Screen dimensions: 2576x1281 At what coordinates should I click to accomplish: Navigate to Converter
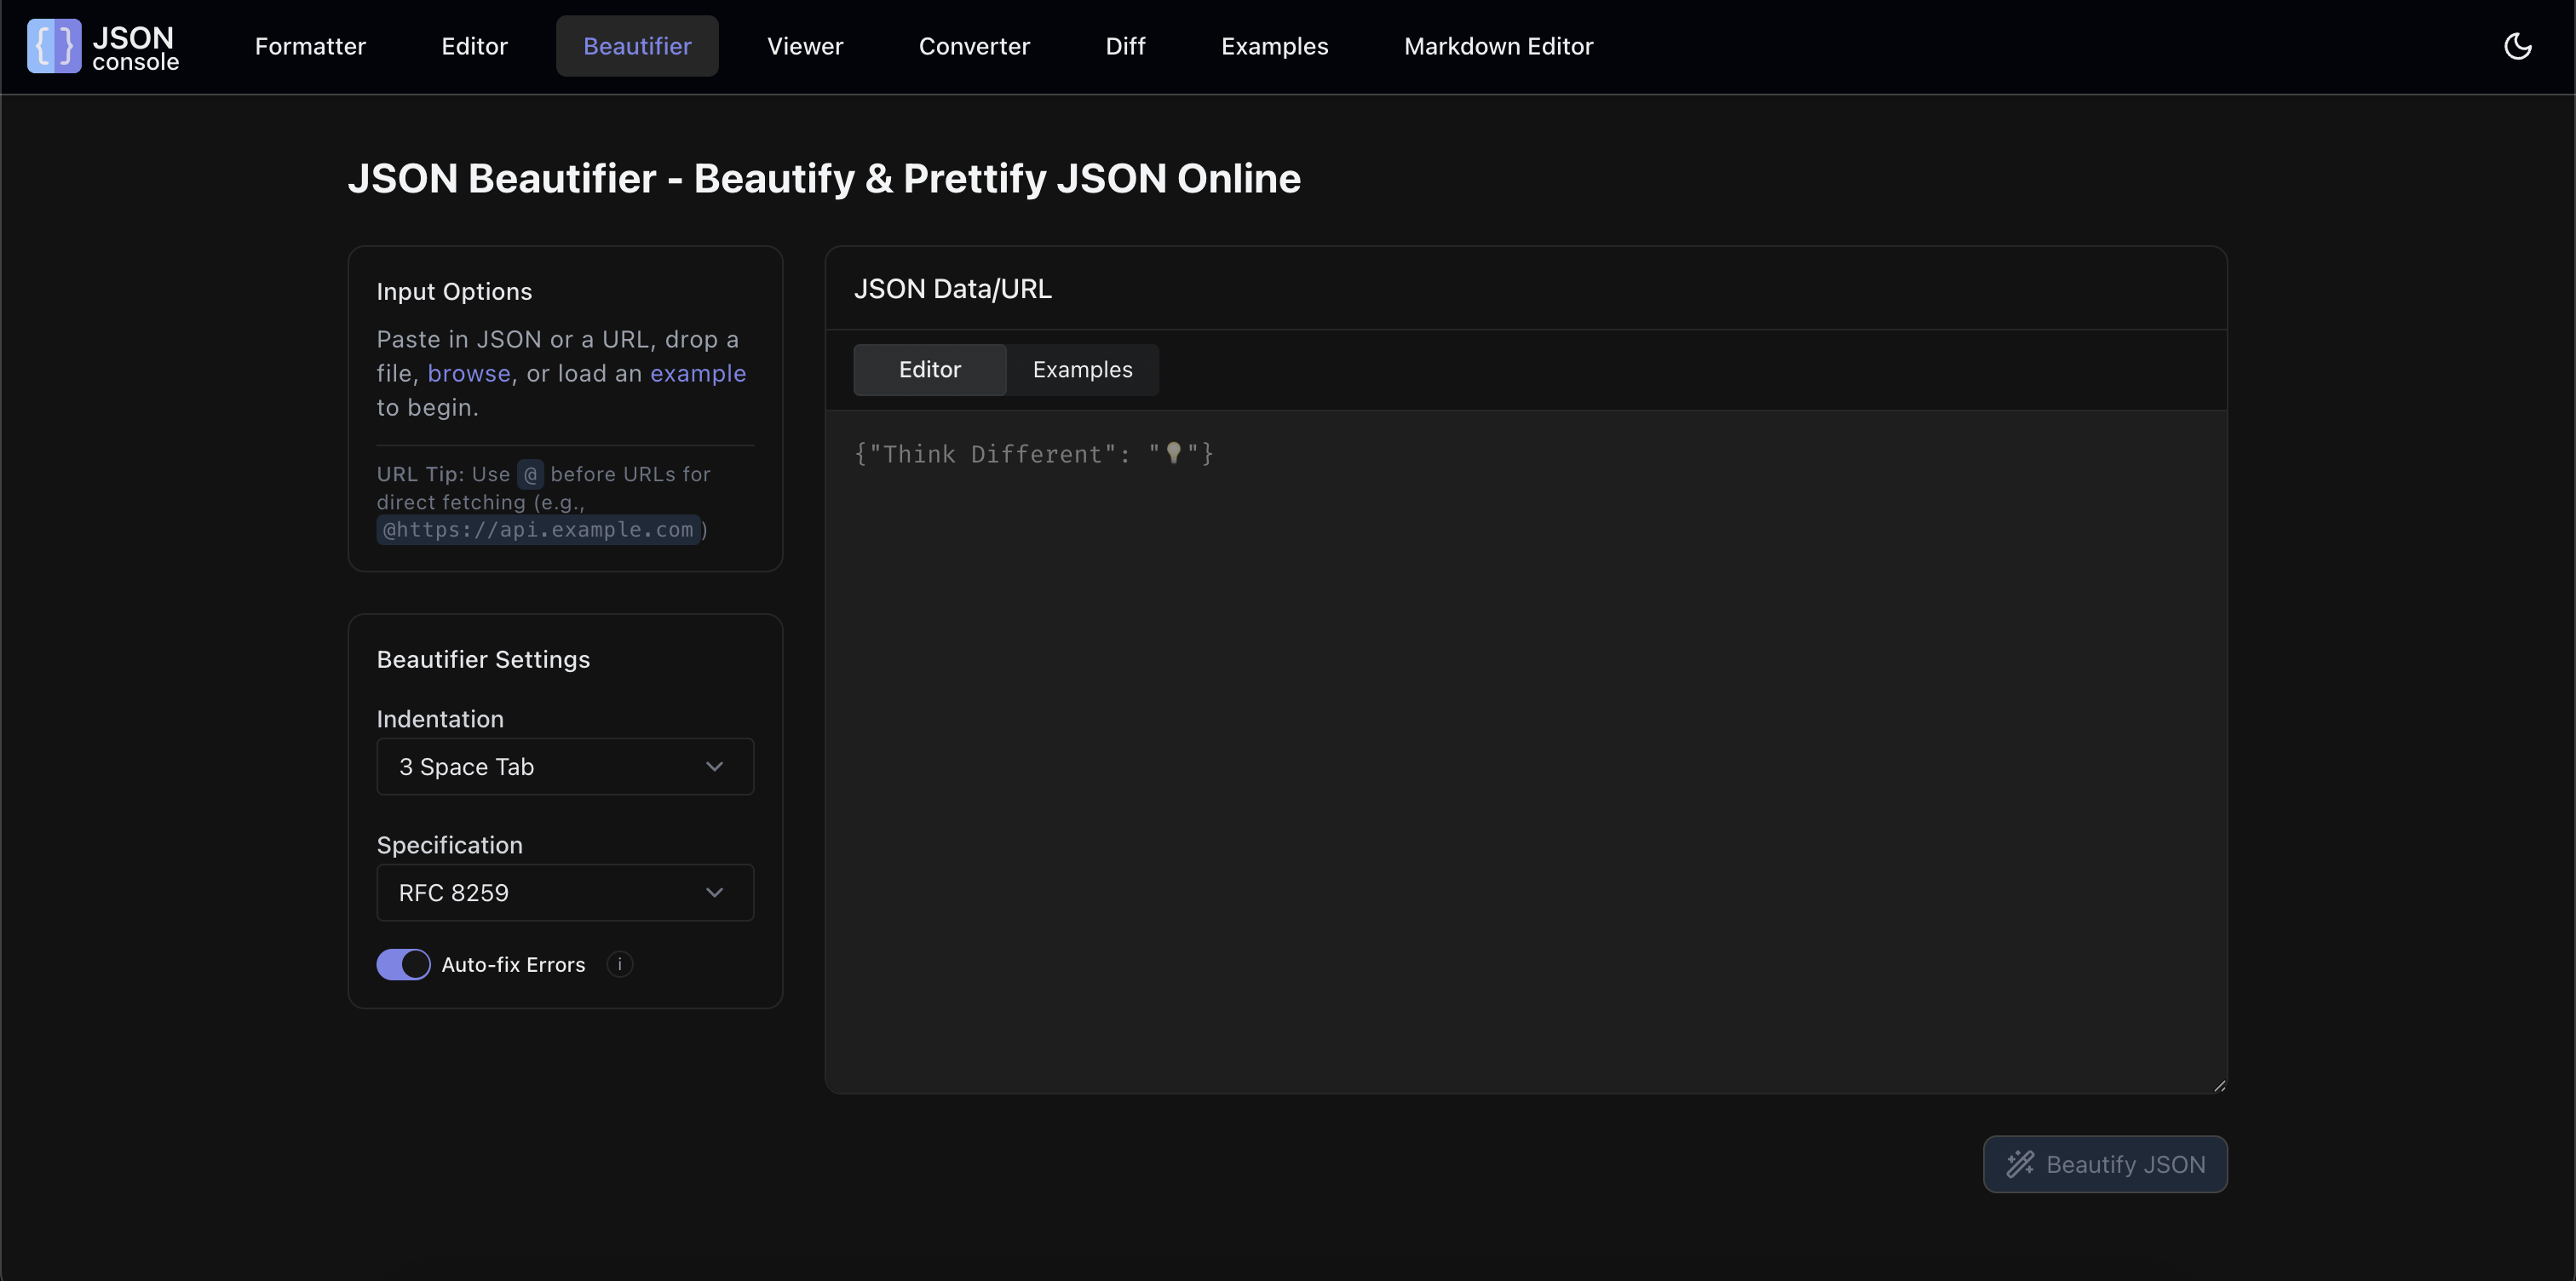[x=974, y=46]
